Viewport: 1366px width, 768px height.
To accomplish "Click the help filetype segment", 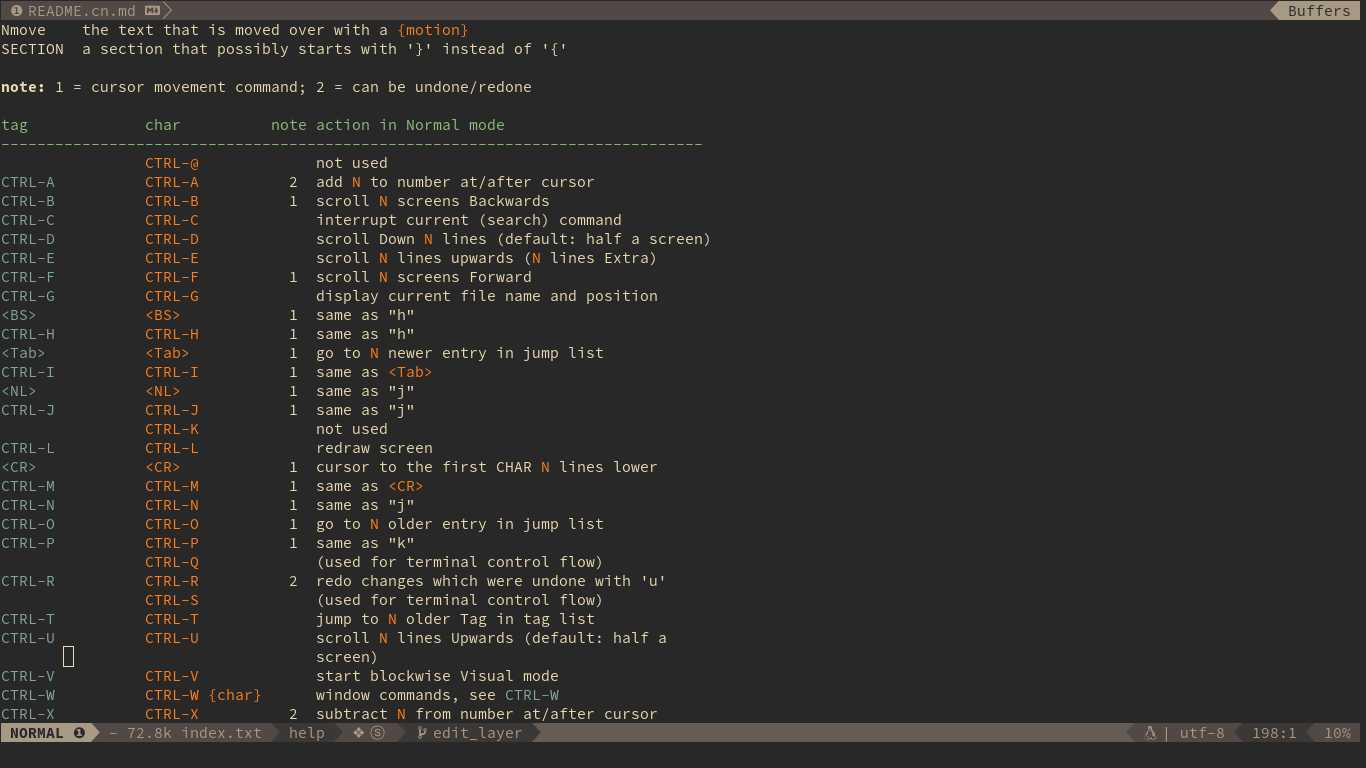I will pos(307,733).
